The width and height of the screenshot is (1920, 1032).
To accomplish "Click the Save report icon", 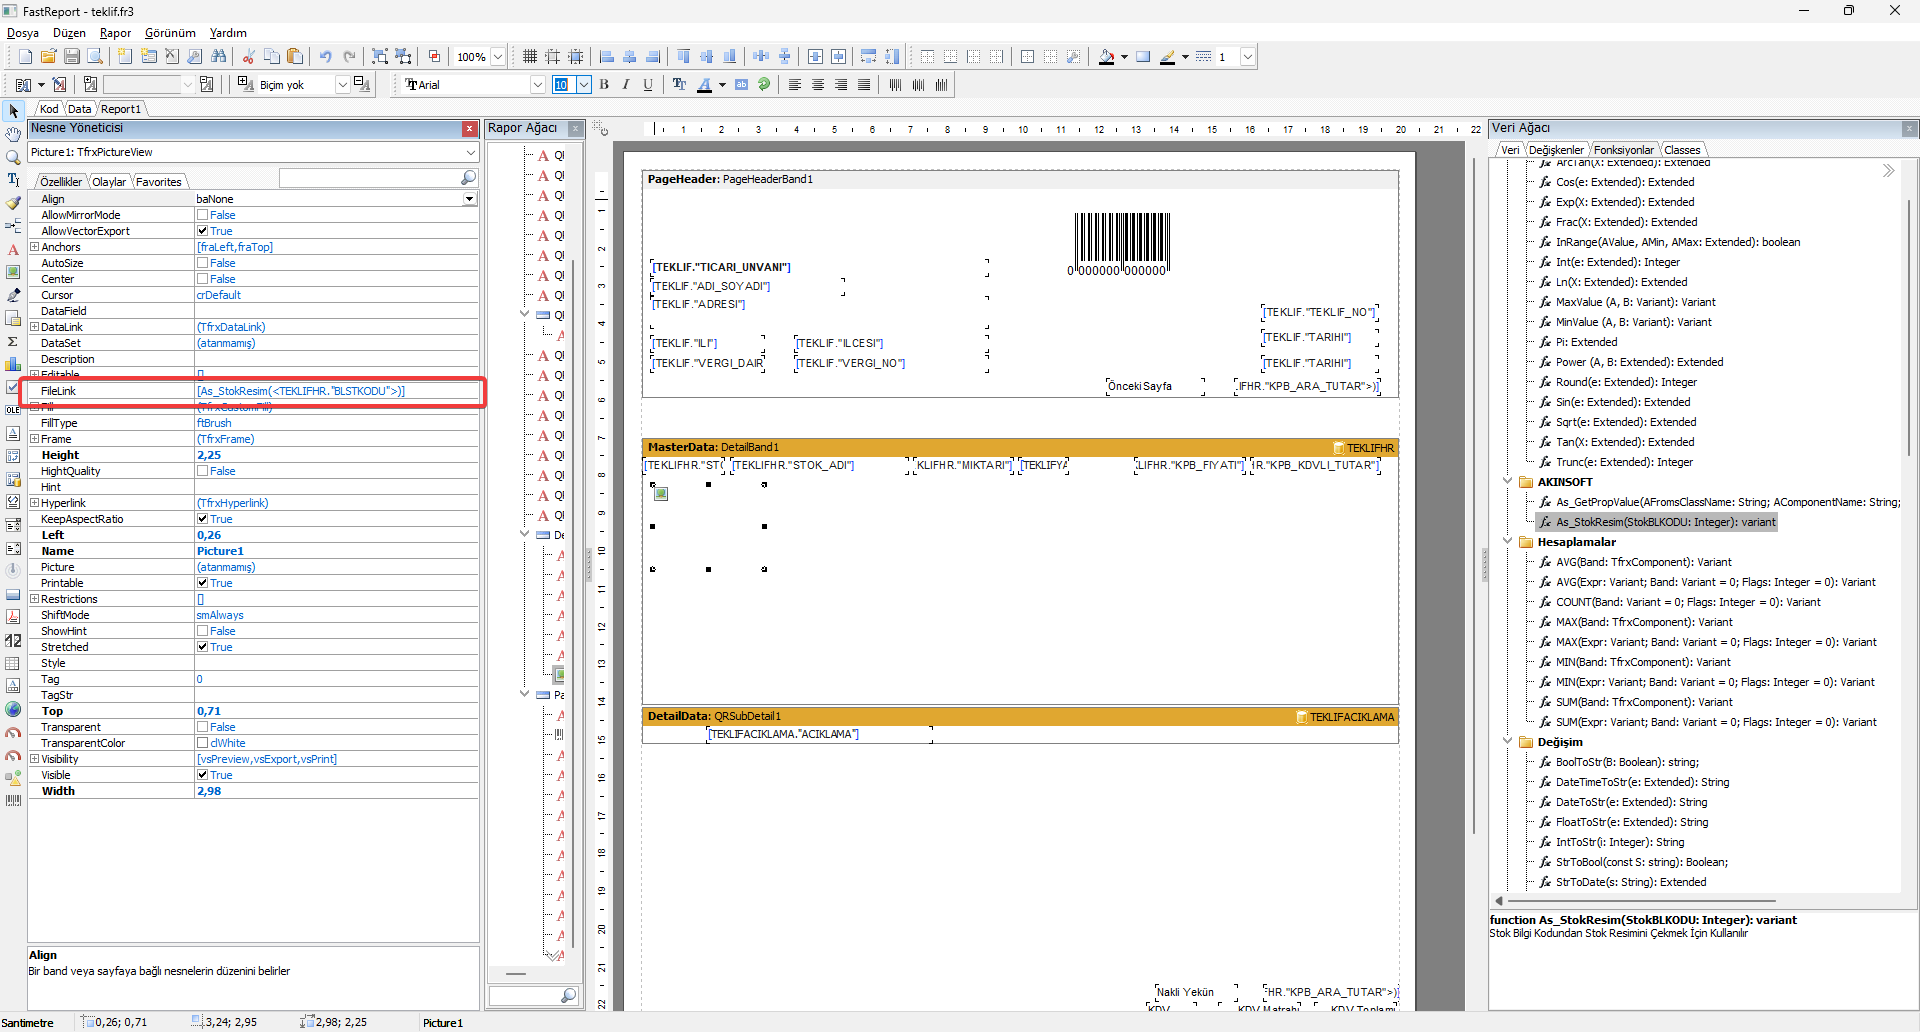I will pos(71,57).
